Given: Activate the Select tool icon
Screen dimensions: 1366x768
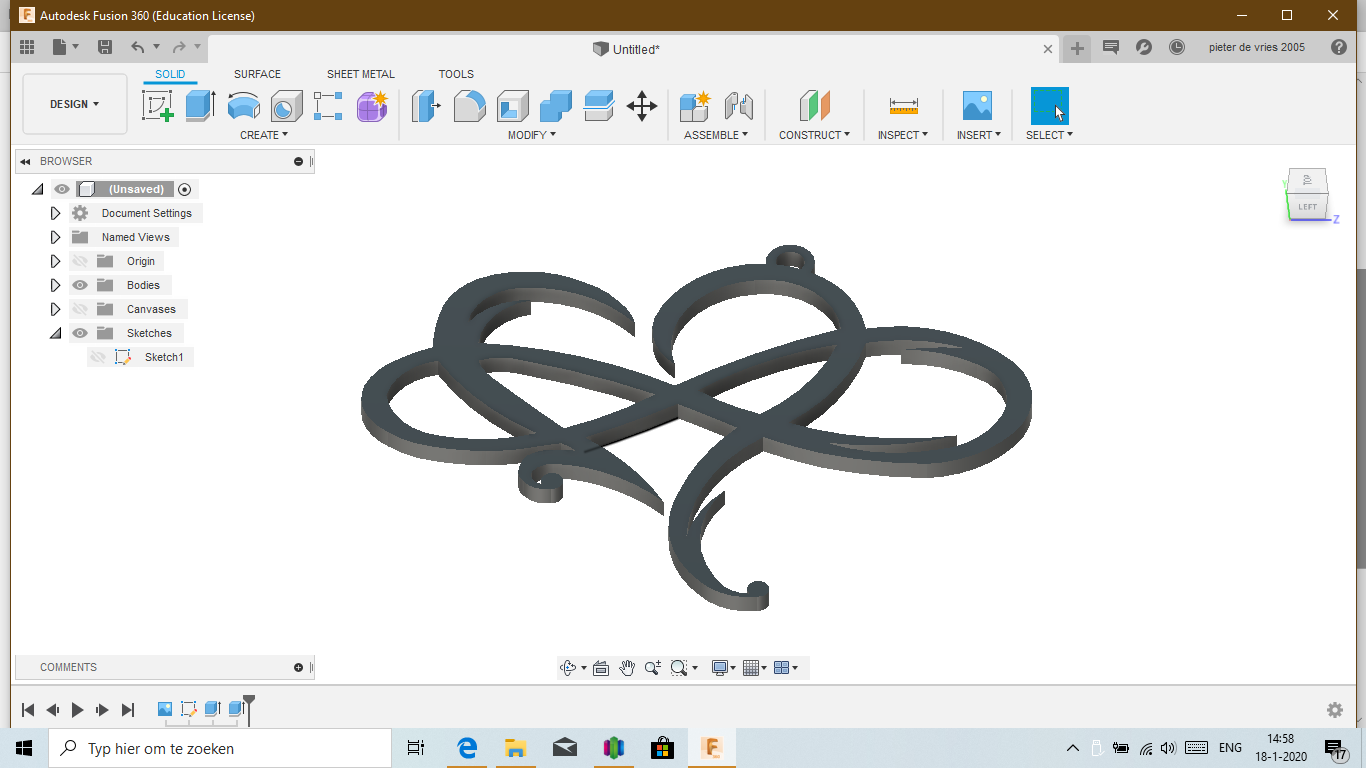Looking at the screenshot, I should click(x=1049, y=106).
